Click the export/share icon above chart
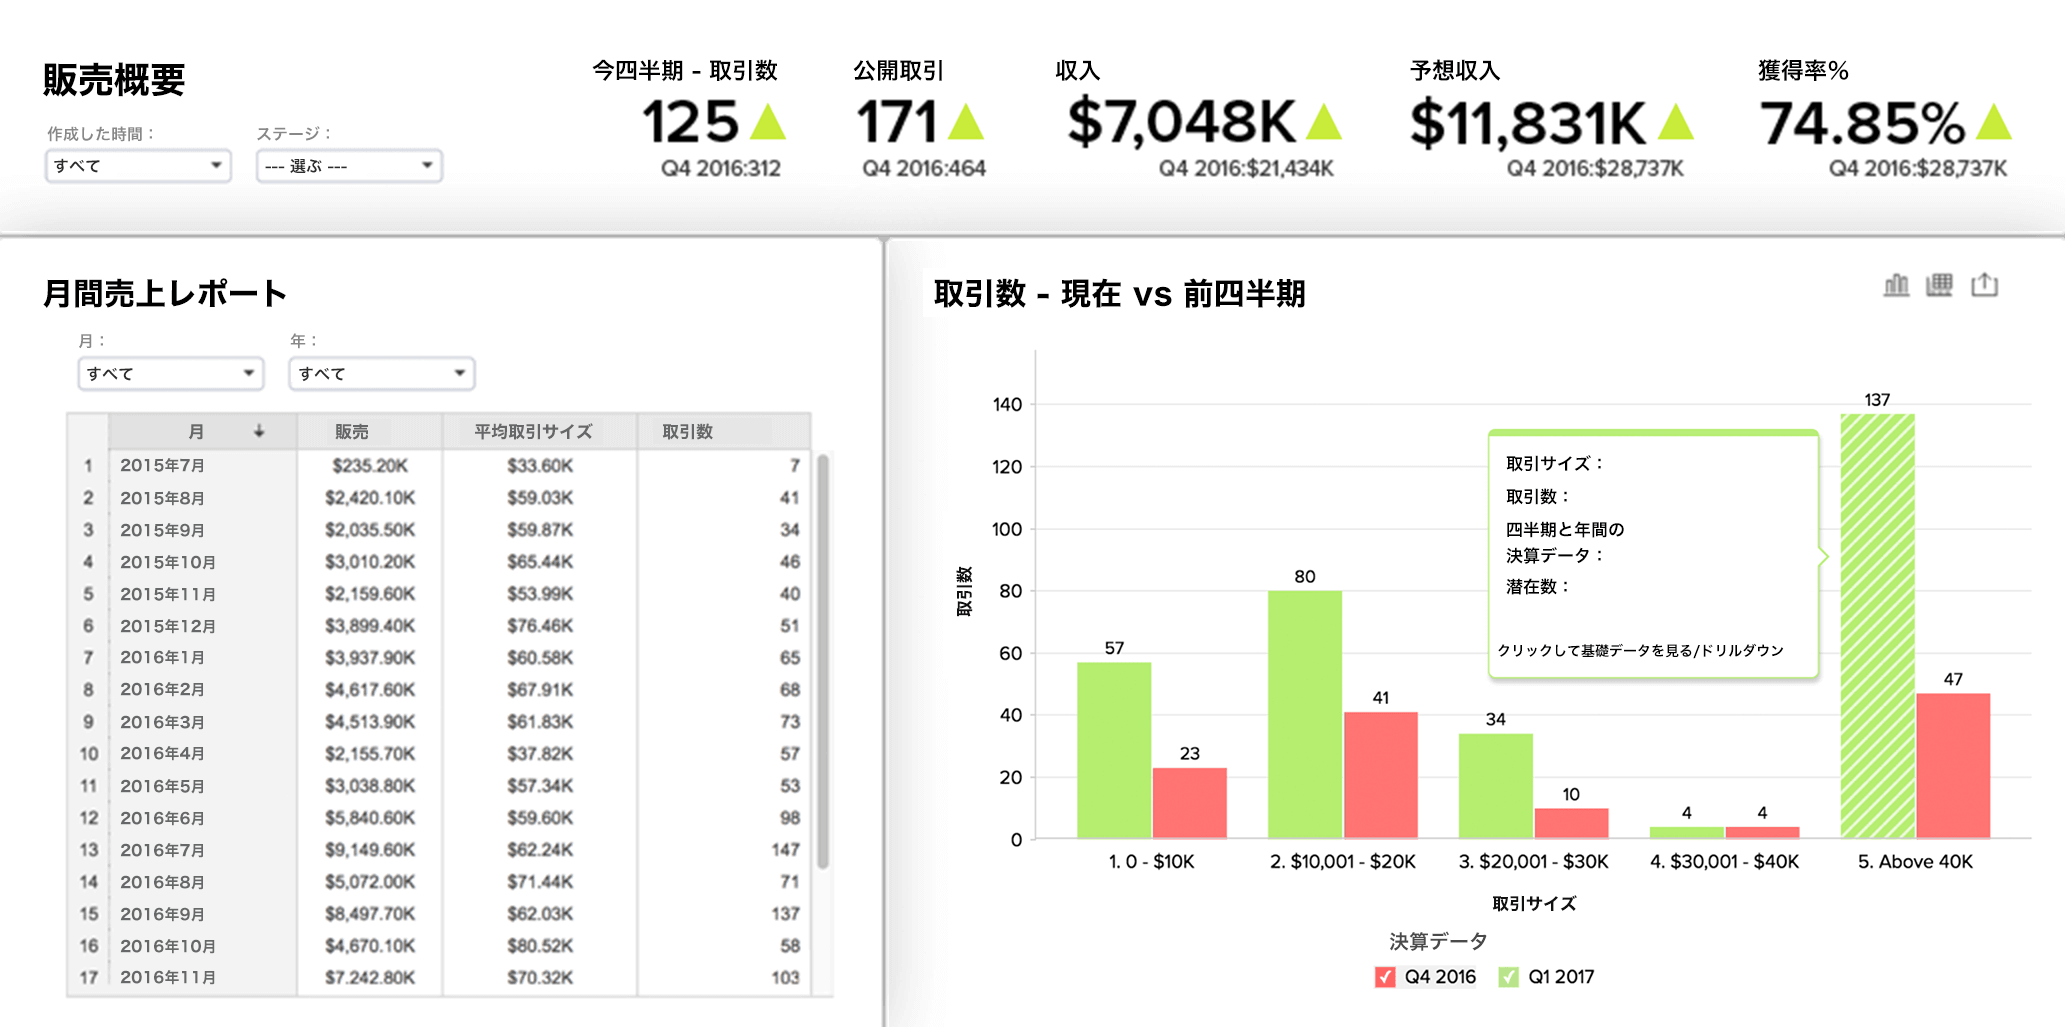2065x1027 pixels. pos(1984,286)
